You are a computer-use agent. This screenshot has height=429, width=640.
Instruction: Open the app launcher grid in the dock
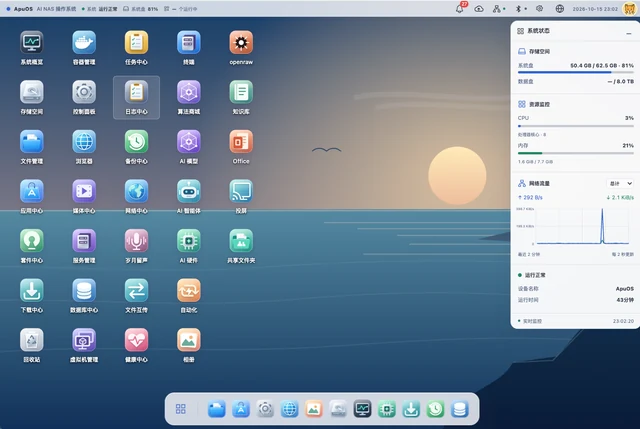pos(180,409)
